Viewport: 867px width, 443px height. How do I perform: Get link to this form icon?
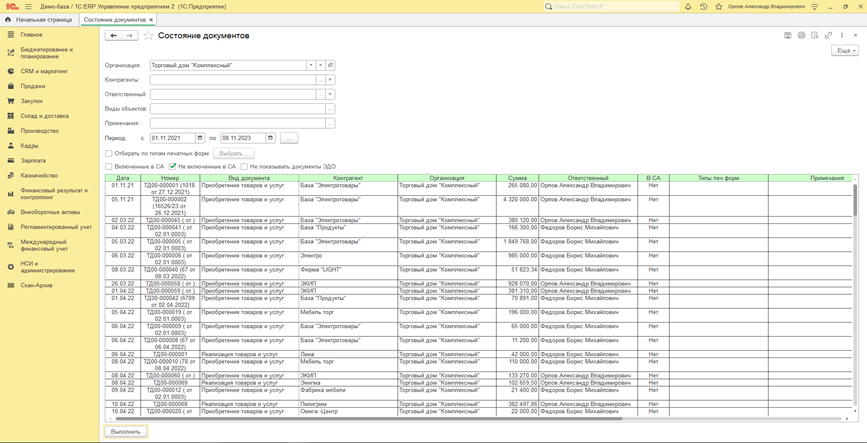(x=828, y=35)
